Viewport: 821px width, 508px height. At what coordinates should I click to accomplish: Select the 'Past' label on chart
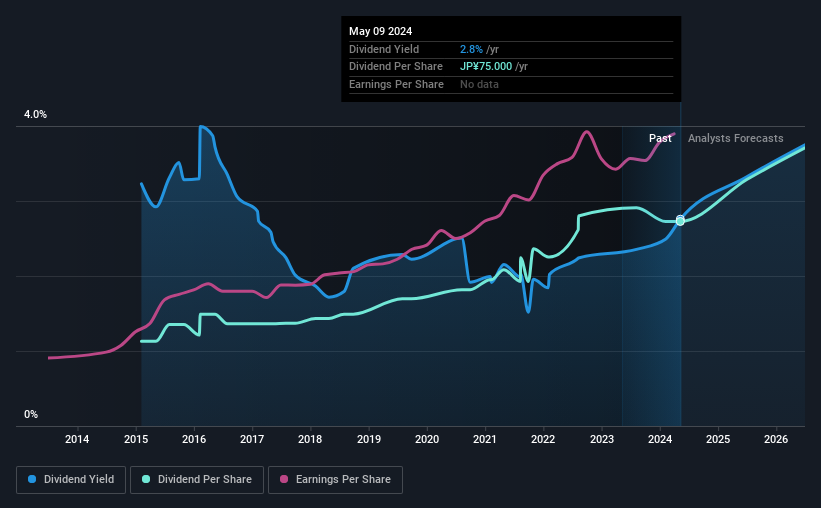pos(660,138)
